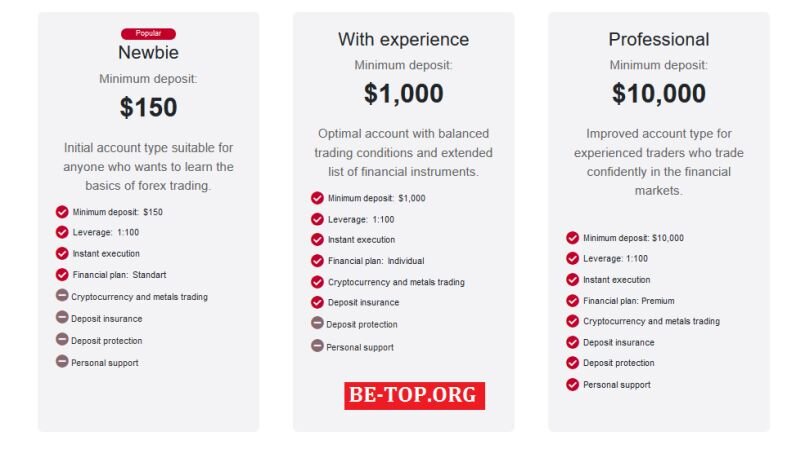
Task: Click the BE-TOP.ORG red banner
Action: 414,395
